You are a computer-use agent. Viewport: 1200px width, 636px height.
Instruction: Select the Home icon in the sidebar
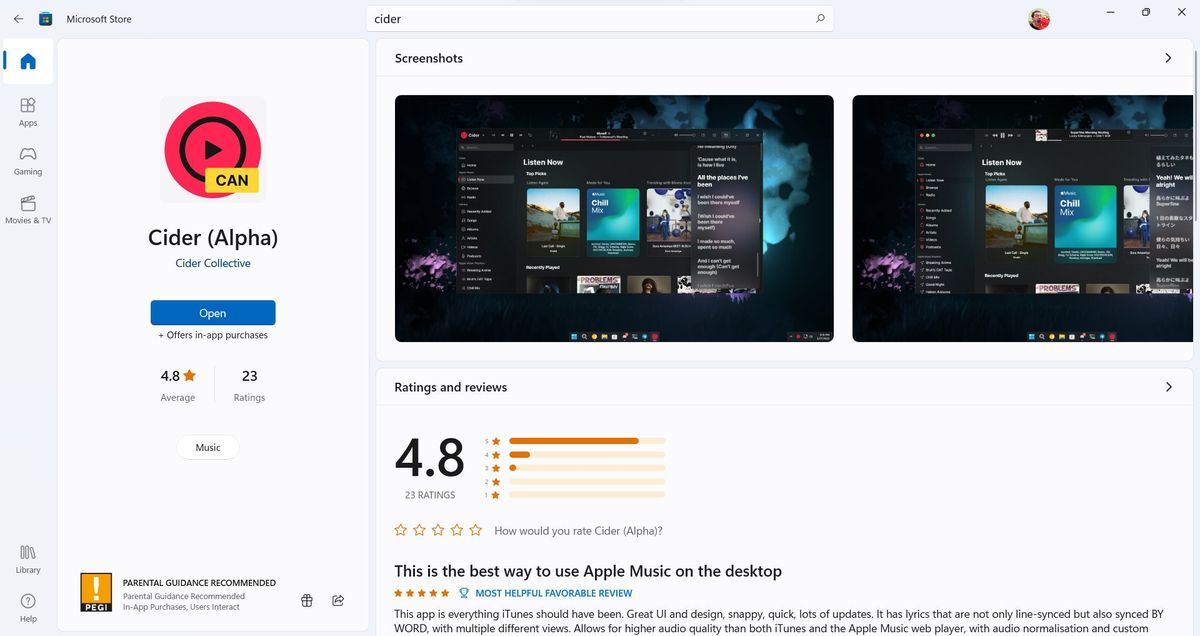[27, 61]
